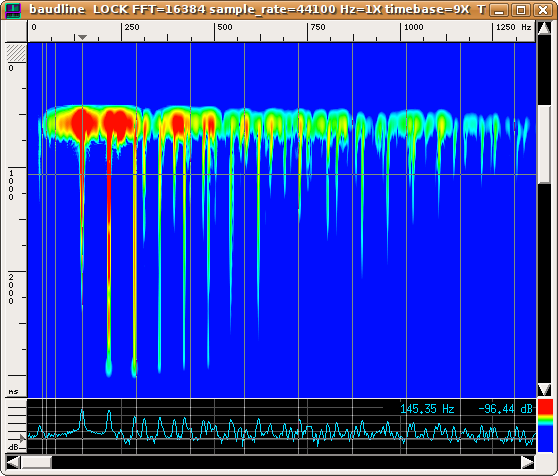Click the horizontal scrollbar left arrow

pos(13,462)
